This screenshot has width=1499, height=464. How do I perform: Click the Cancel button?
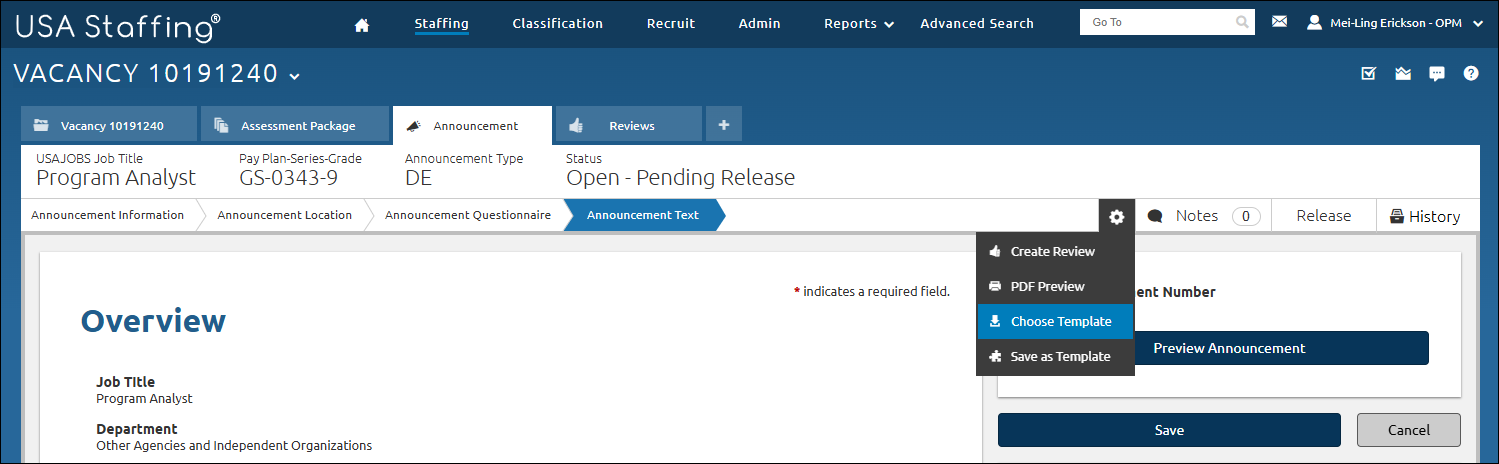coord(1408,430)
